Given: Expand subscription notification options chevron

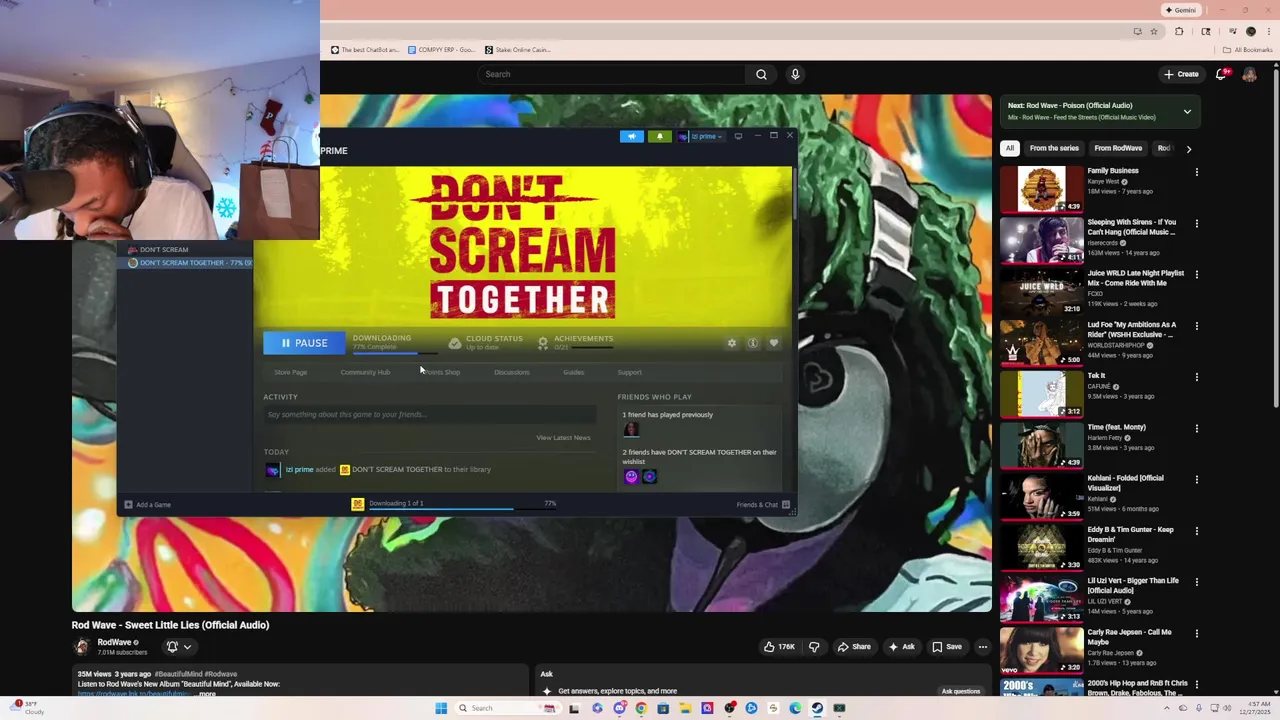Looking at the screenshot, I should (187, 647).
